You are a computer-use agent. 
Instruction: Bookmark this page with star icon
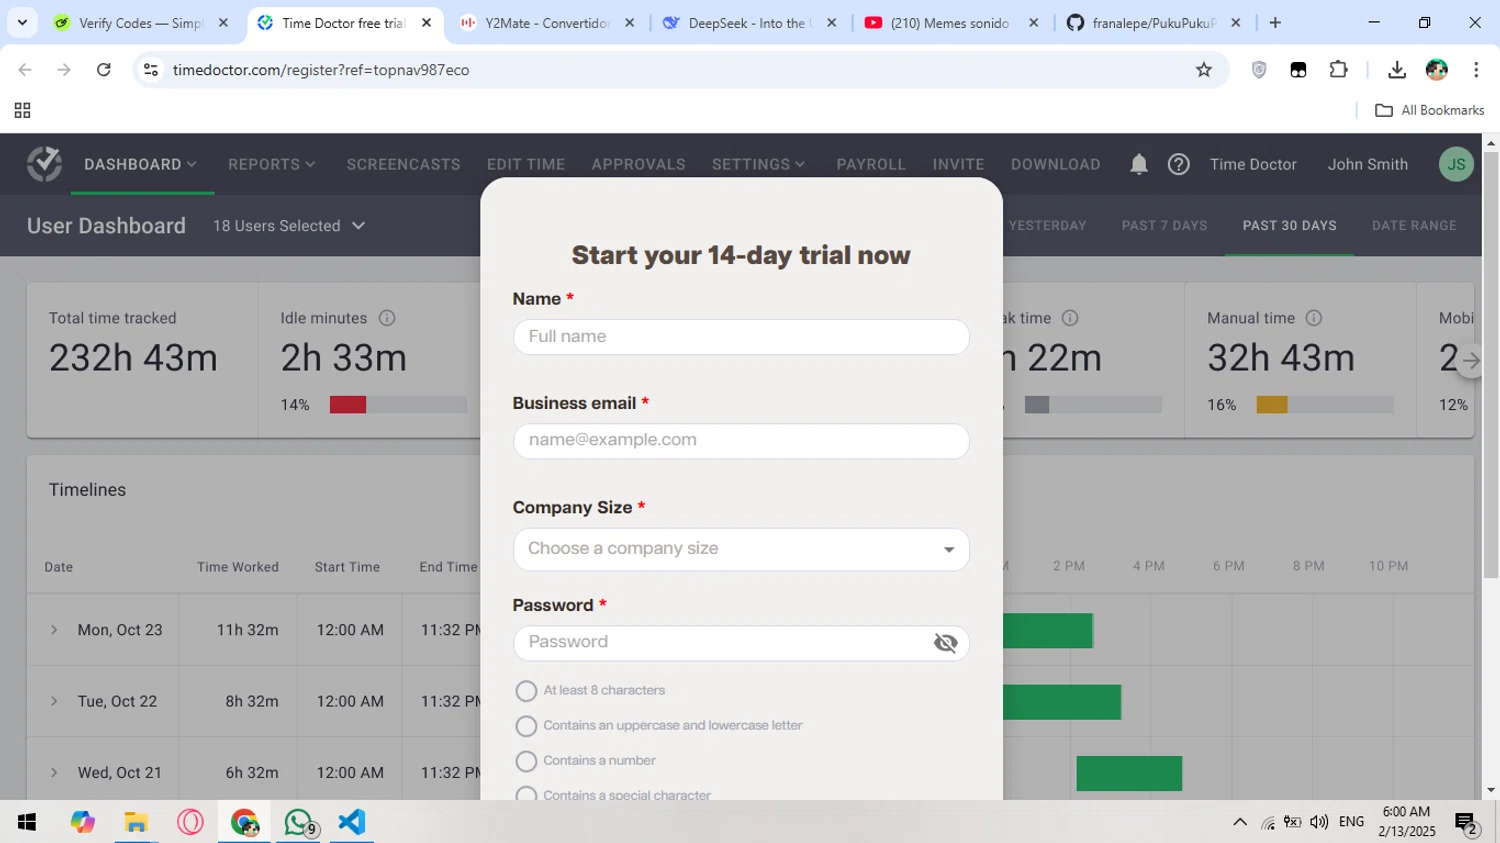1204,70
